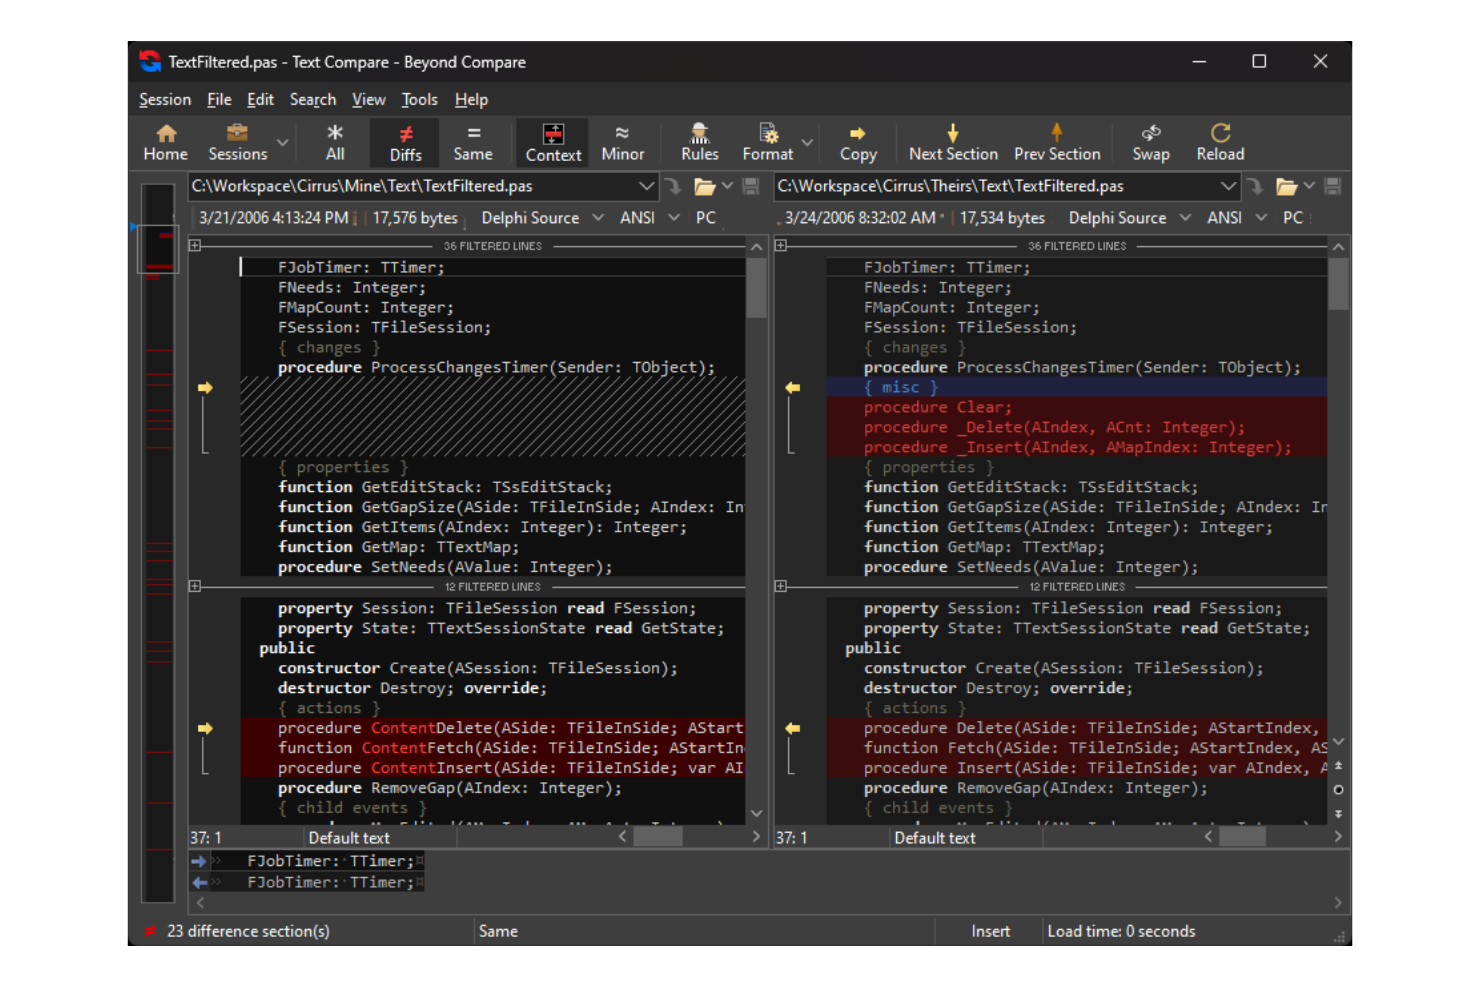Open the Help menu
Viewport: 1480px width, 987px height.
471,99
